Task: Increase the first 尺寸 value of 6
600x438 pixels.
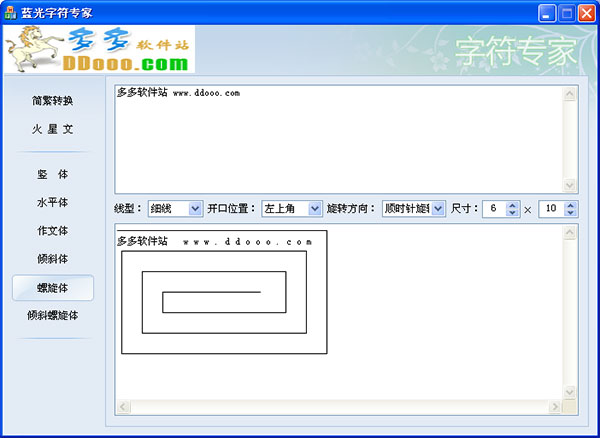Action: [x=512, y=205]
